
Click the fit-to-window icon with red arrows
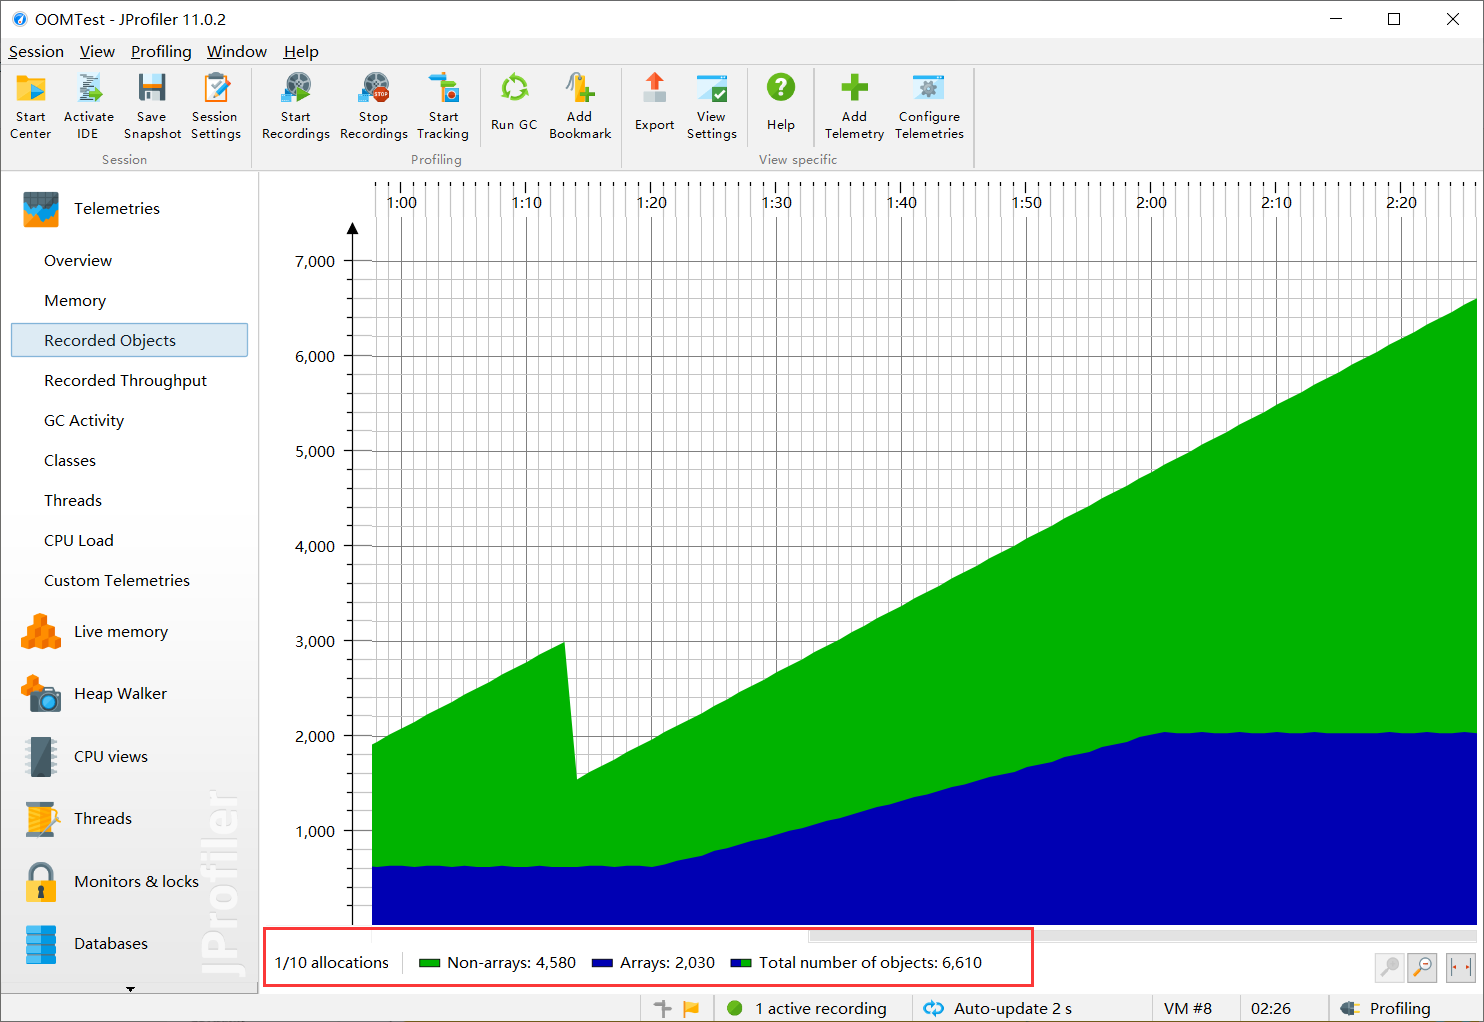(1461, 967)
